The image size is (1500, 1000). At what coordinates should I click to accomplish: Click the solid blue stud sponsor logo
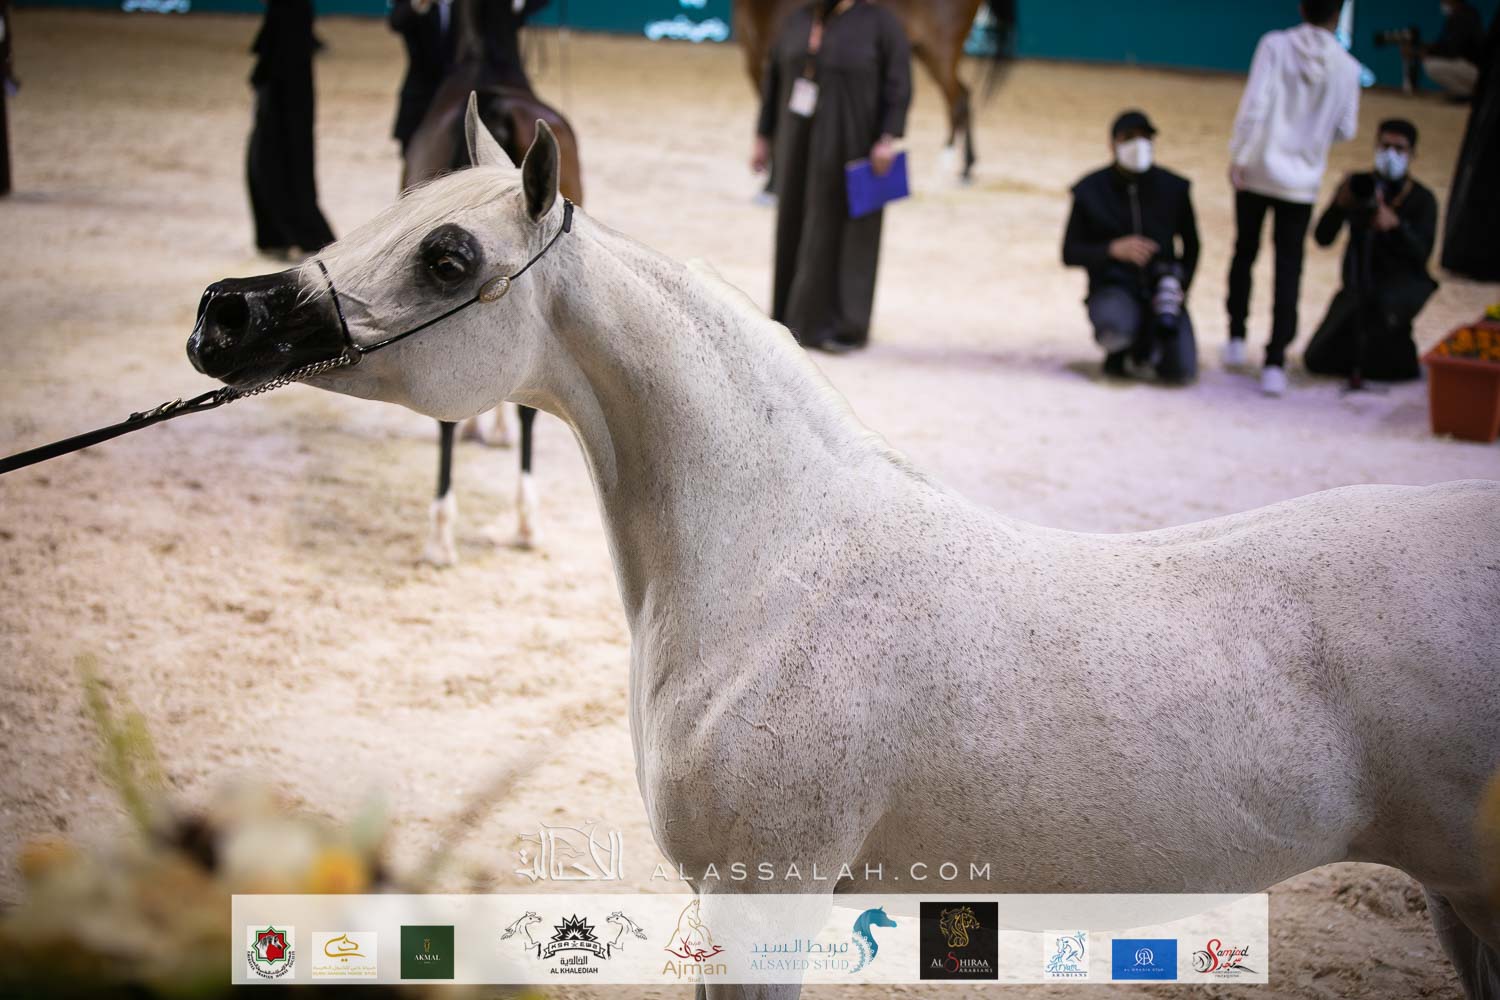[x=1144, y=959]
